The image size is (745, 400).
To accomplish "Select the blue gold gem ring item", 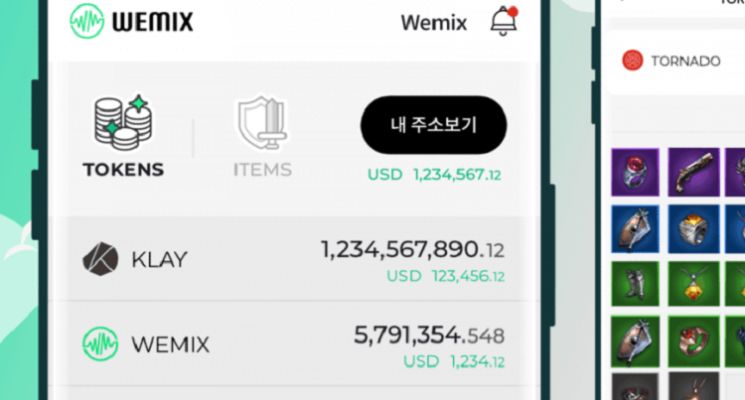I will (x=693, y=229).
